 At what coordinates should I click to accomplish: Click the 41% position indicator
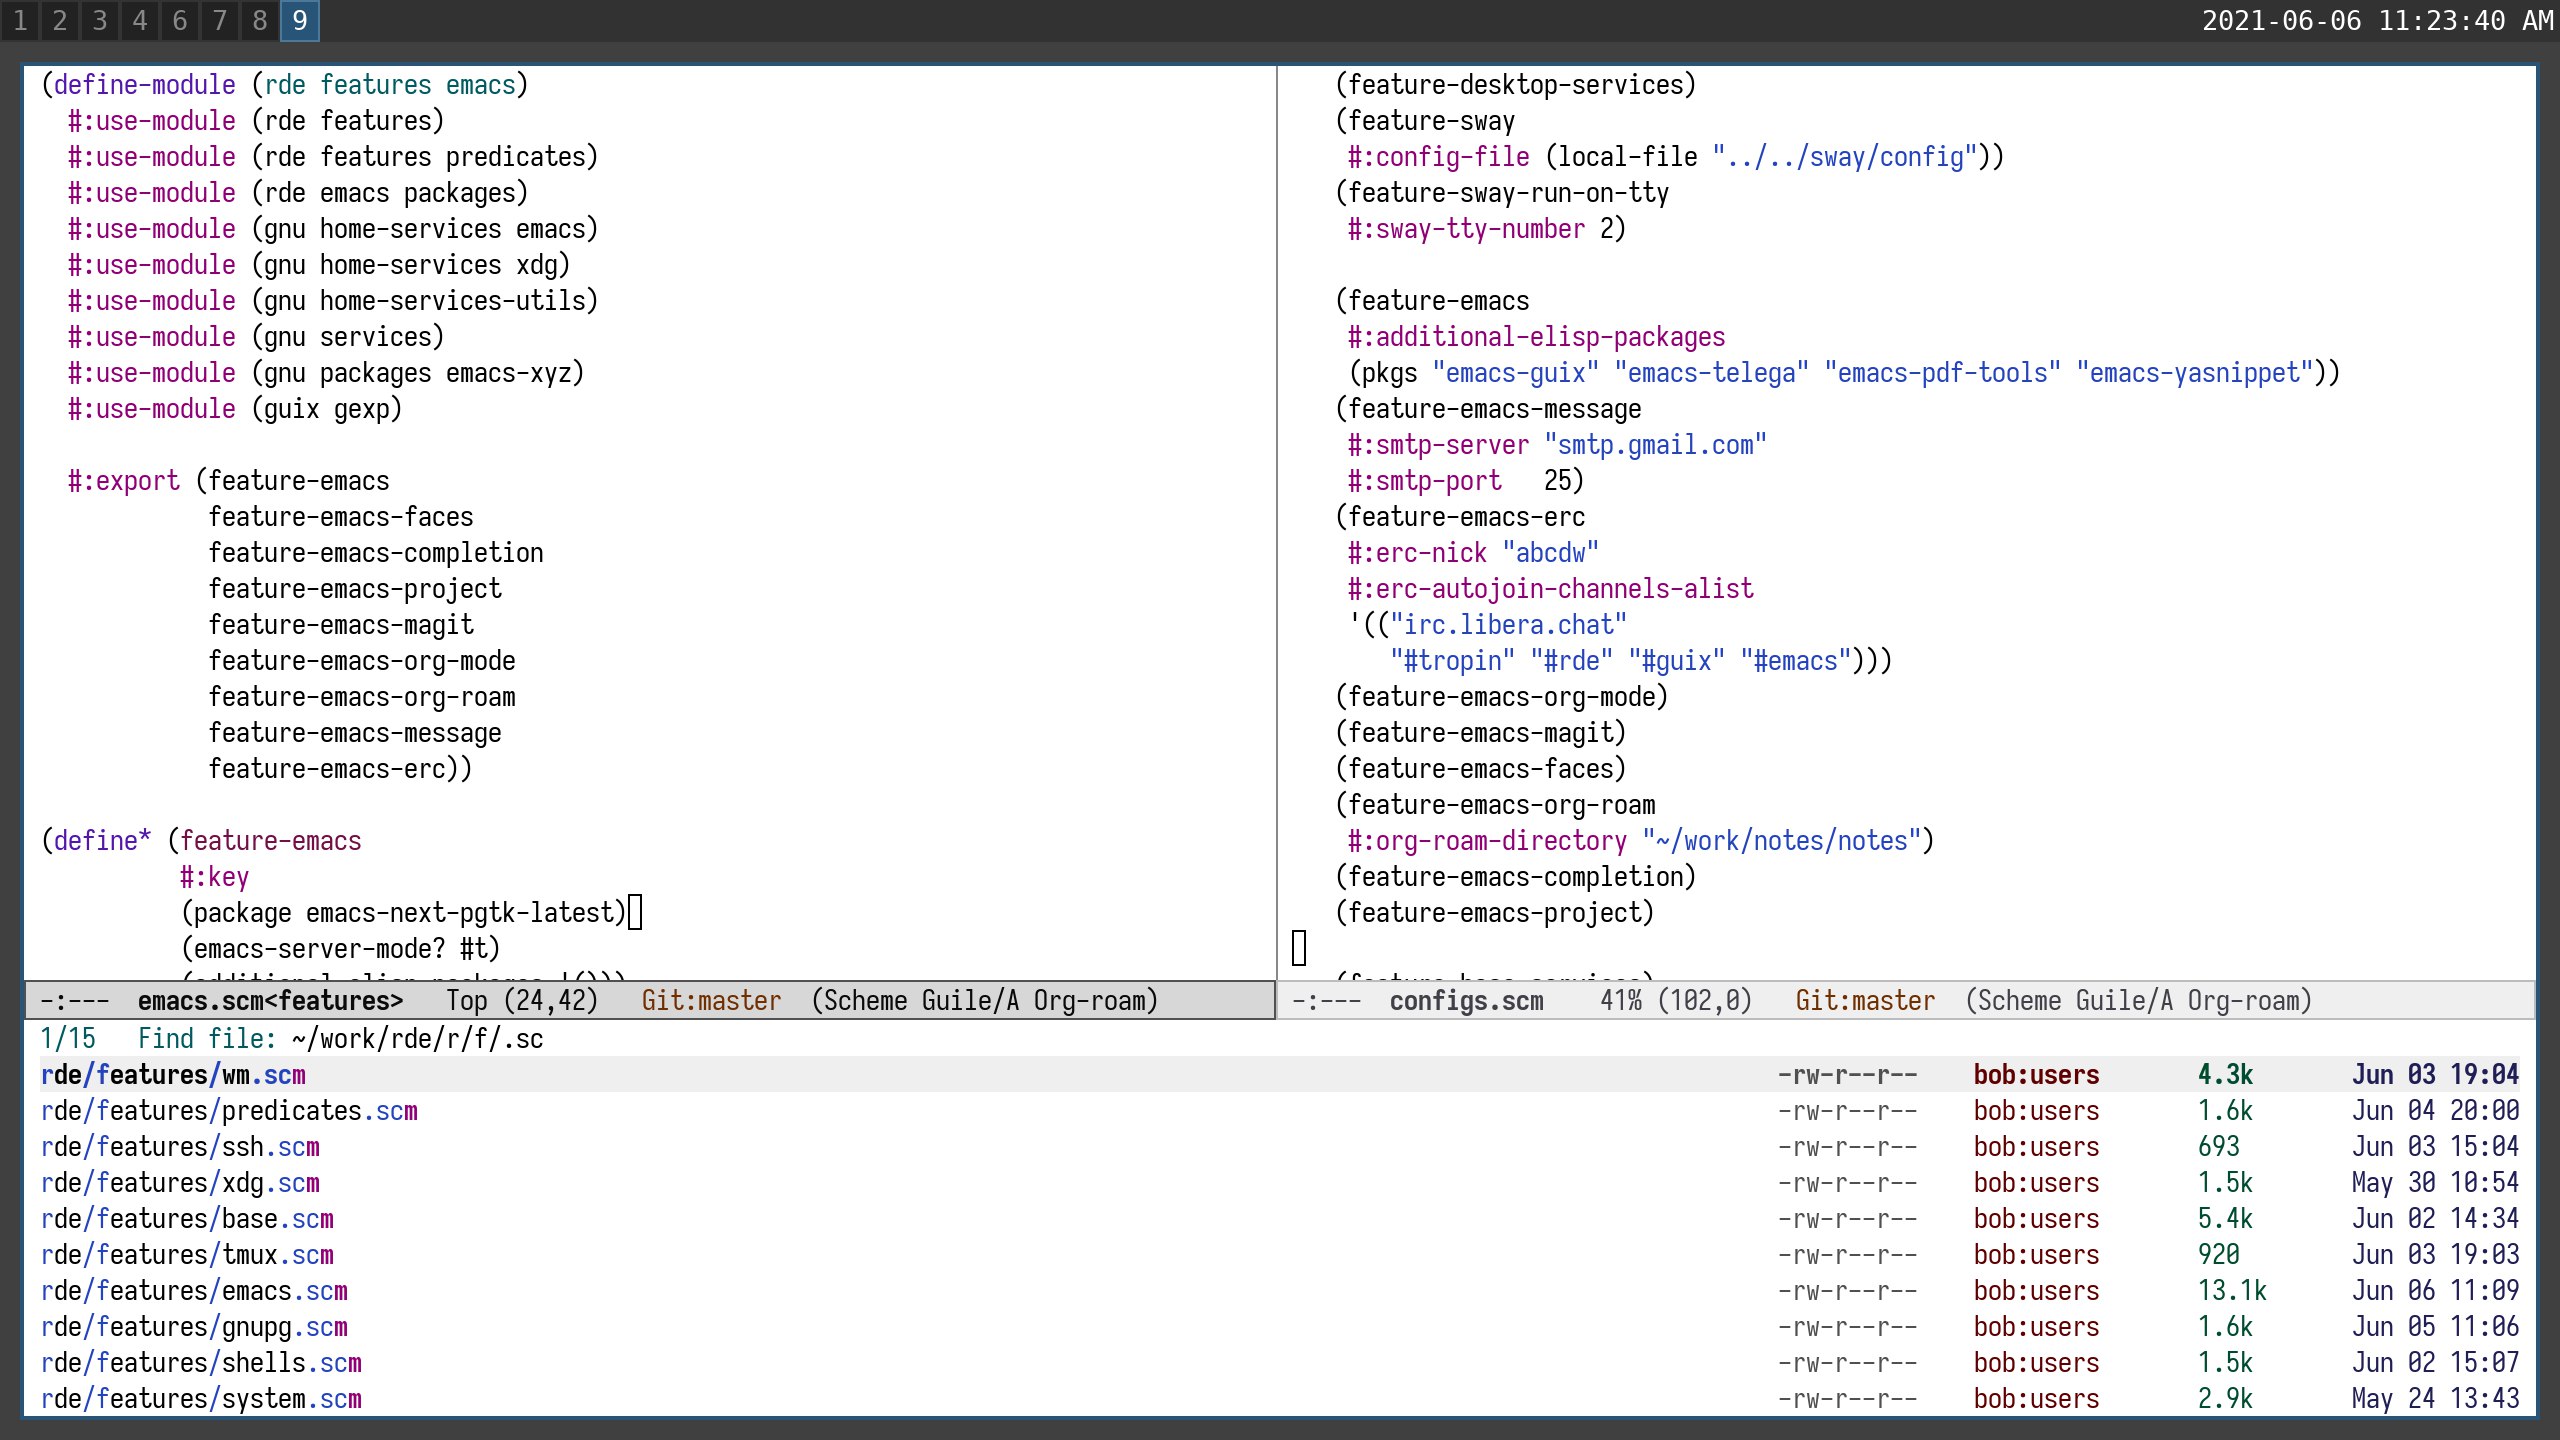click(x=1620, y=1001)
